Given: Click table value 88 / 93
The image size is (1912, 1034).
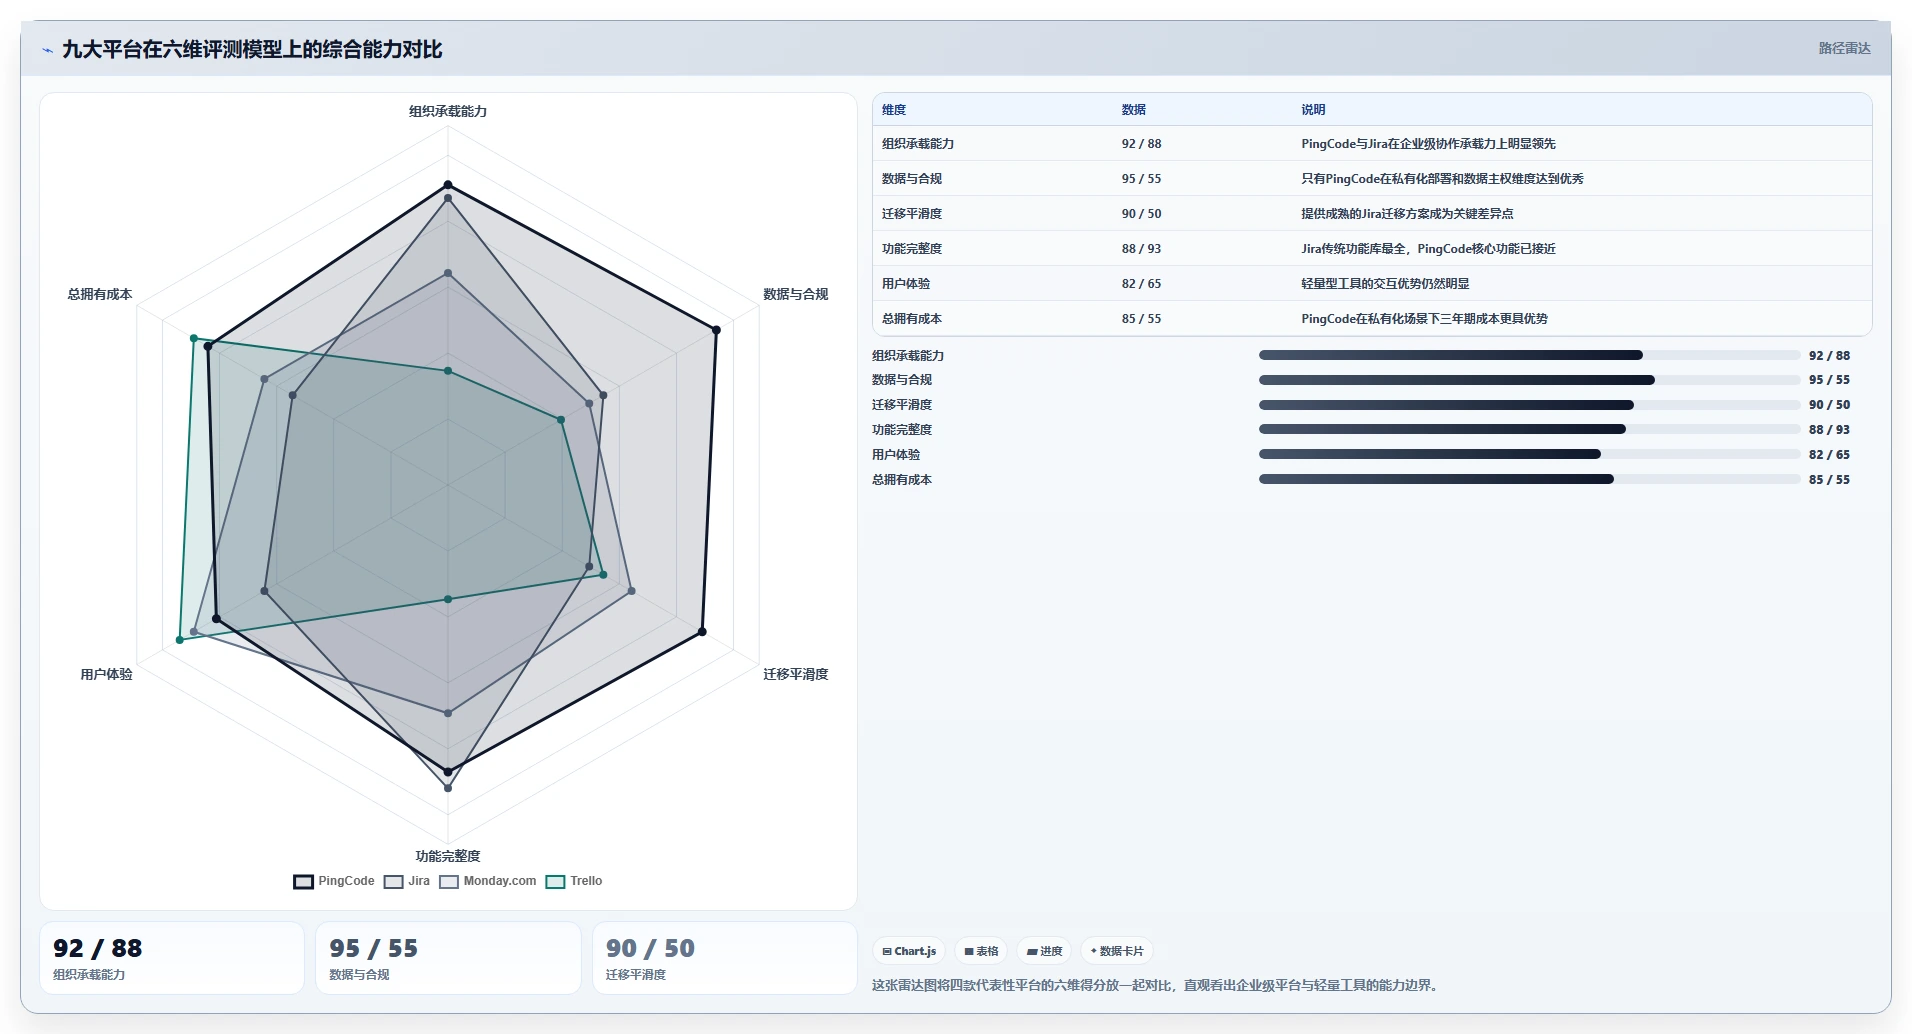Looking at the screenshot, I should 1141,249.
